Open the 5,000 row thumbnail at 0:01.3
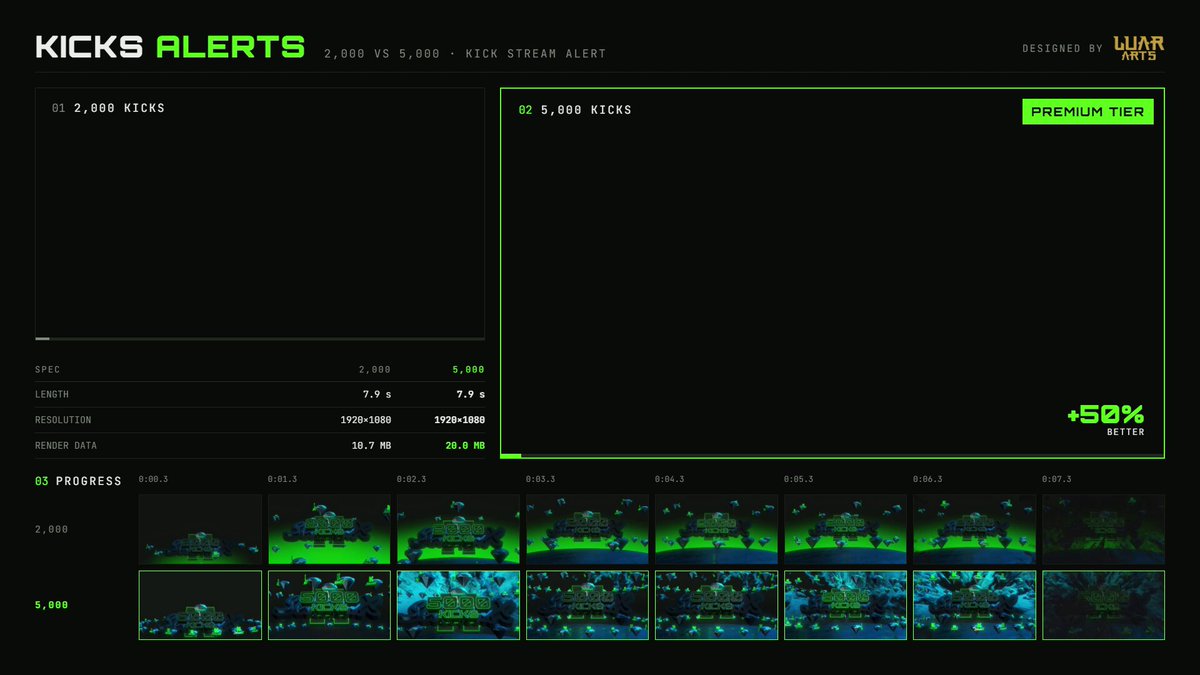This screenshot has width=1200, height=675. [329, 605]
